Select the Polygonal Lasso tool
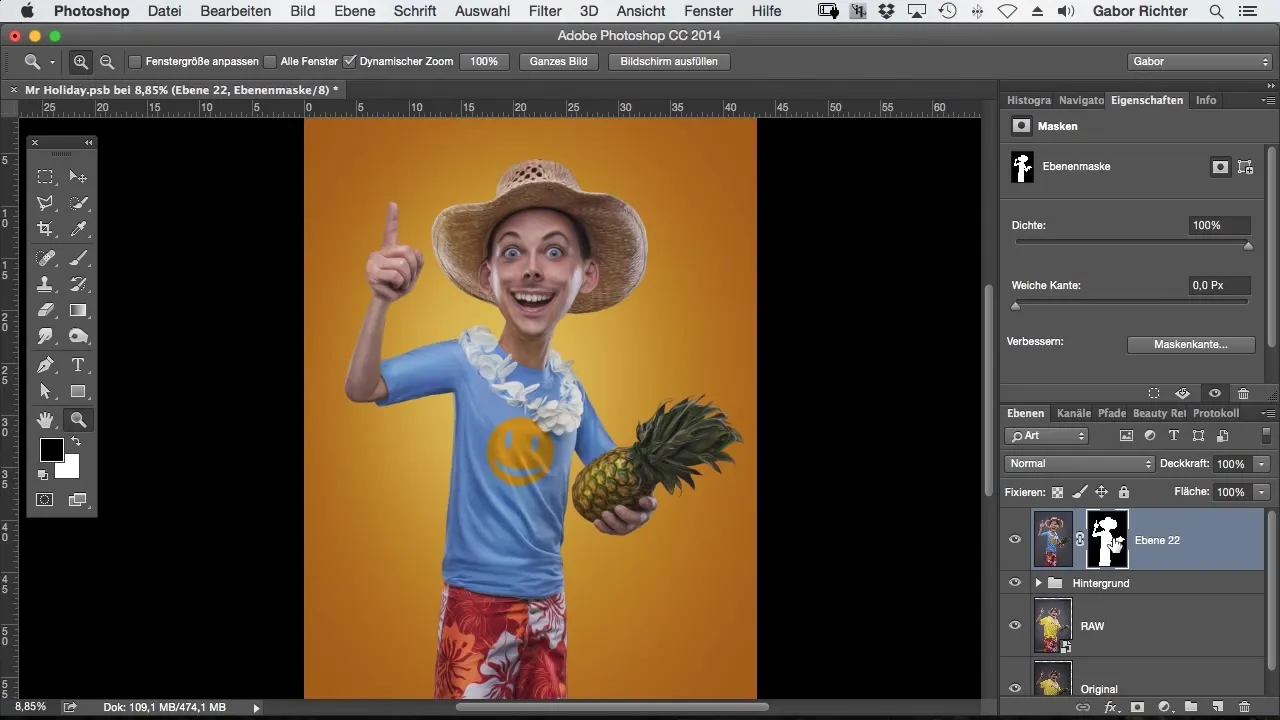The width and height of the screenshot is (1280, 720). pos(45,203)
